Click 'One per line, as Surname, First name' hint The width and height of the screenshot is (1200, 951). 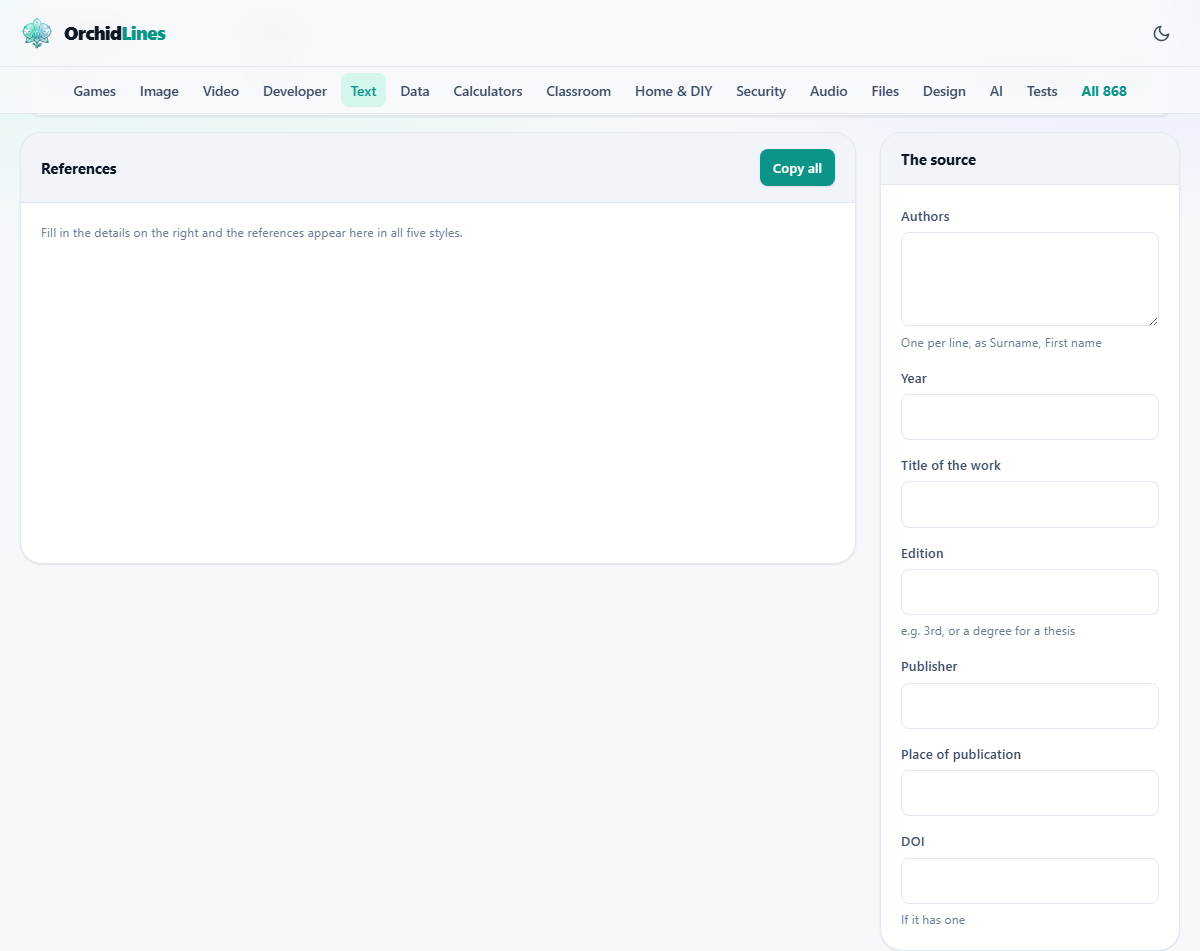[1001, 343]
